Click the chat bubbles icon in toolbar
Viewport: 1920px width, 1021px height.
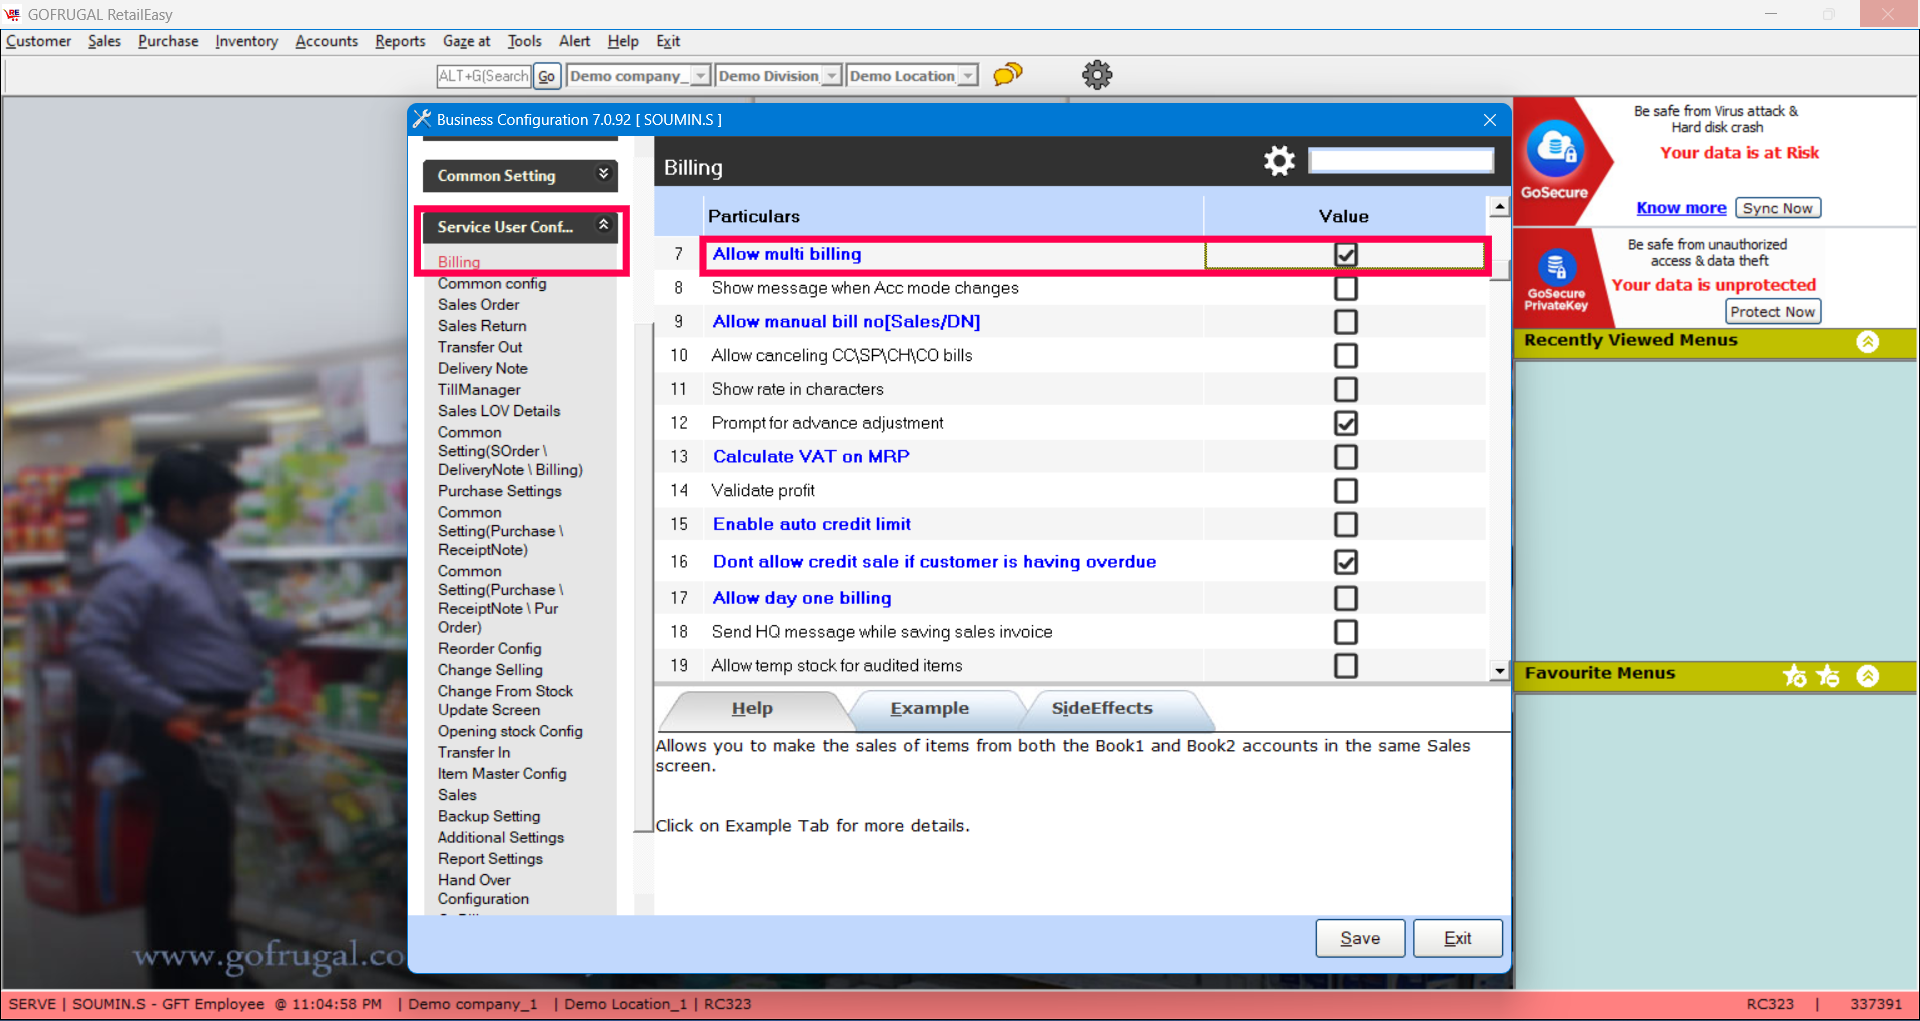(1007, 74)
